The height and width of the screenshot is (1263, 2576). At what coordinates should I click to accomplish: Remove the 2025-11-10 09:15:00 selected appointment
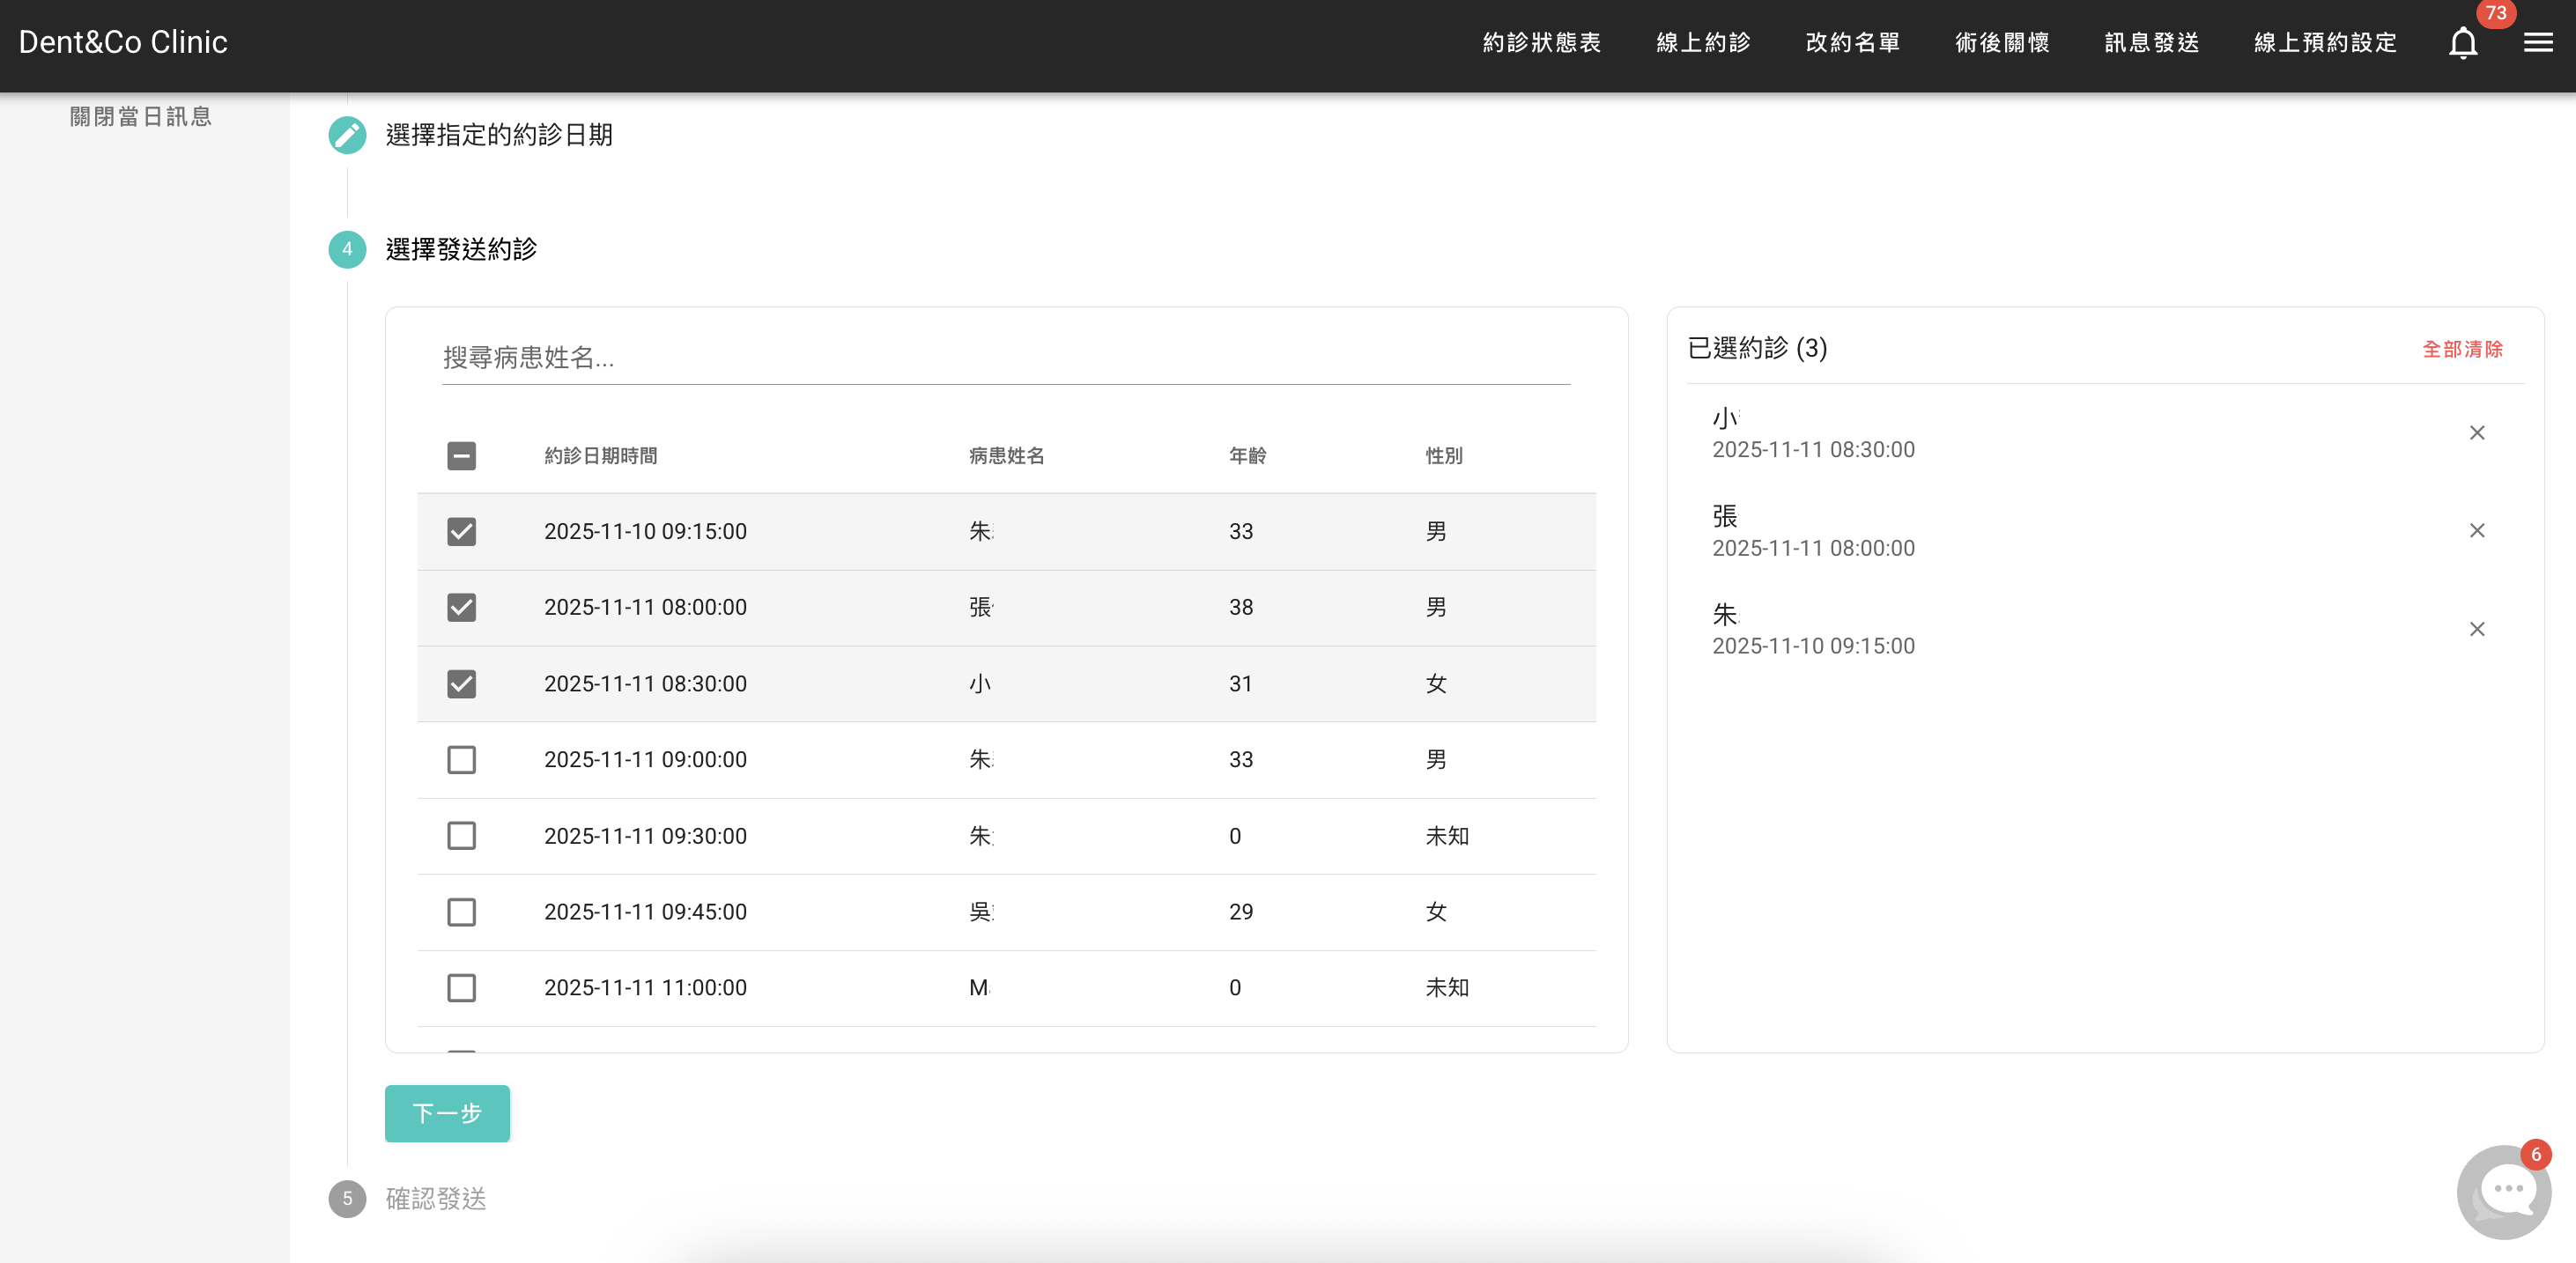[x=2476, y=629]
